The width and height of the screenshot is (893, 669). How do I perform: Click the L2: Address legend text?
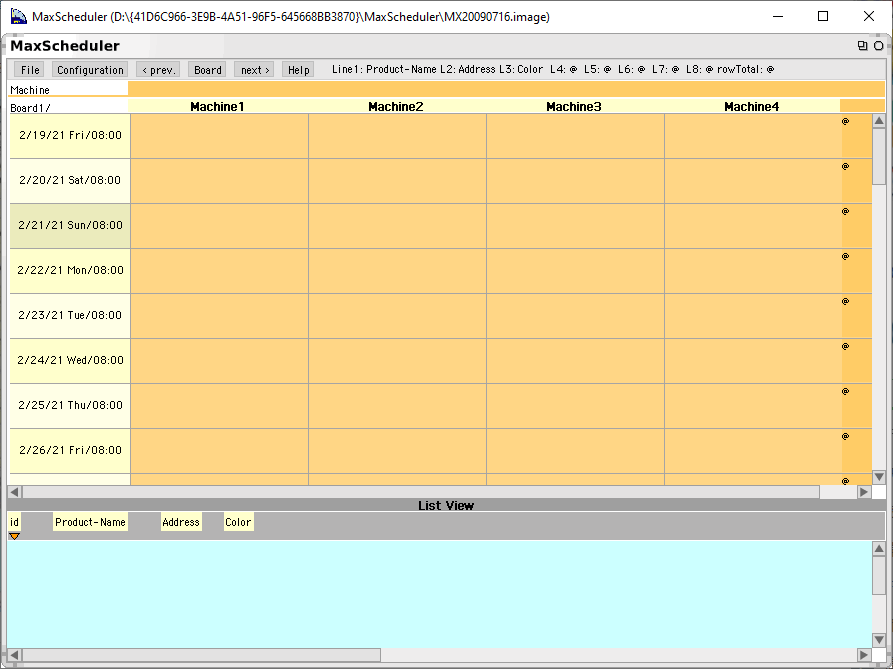[468, 69]
